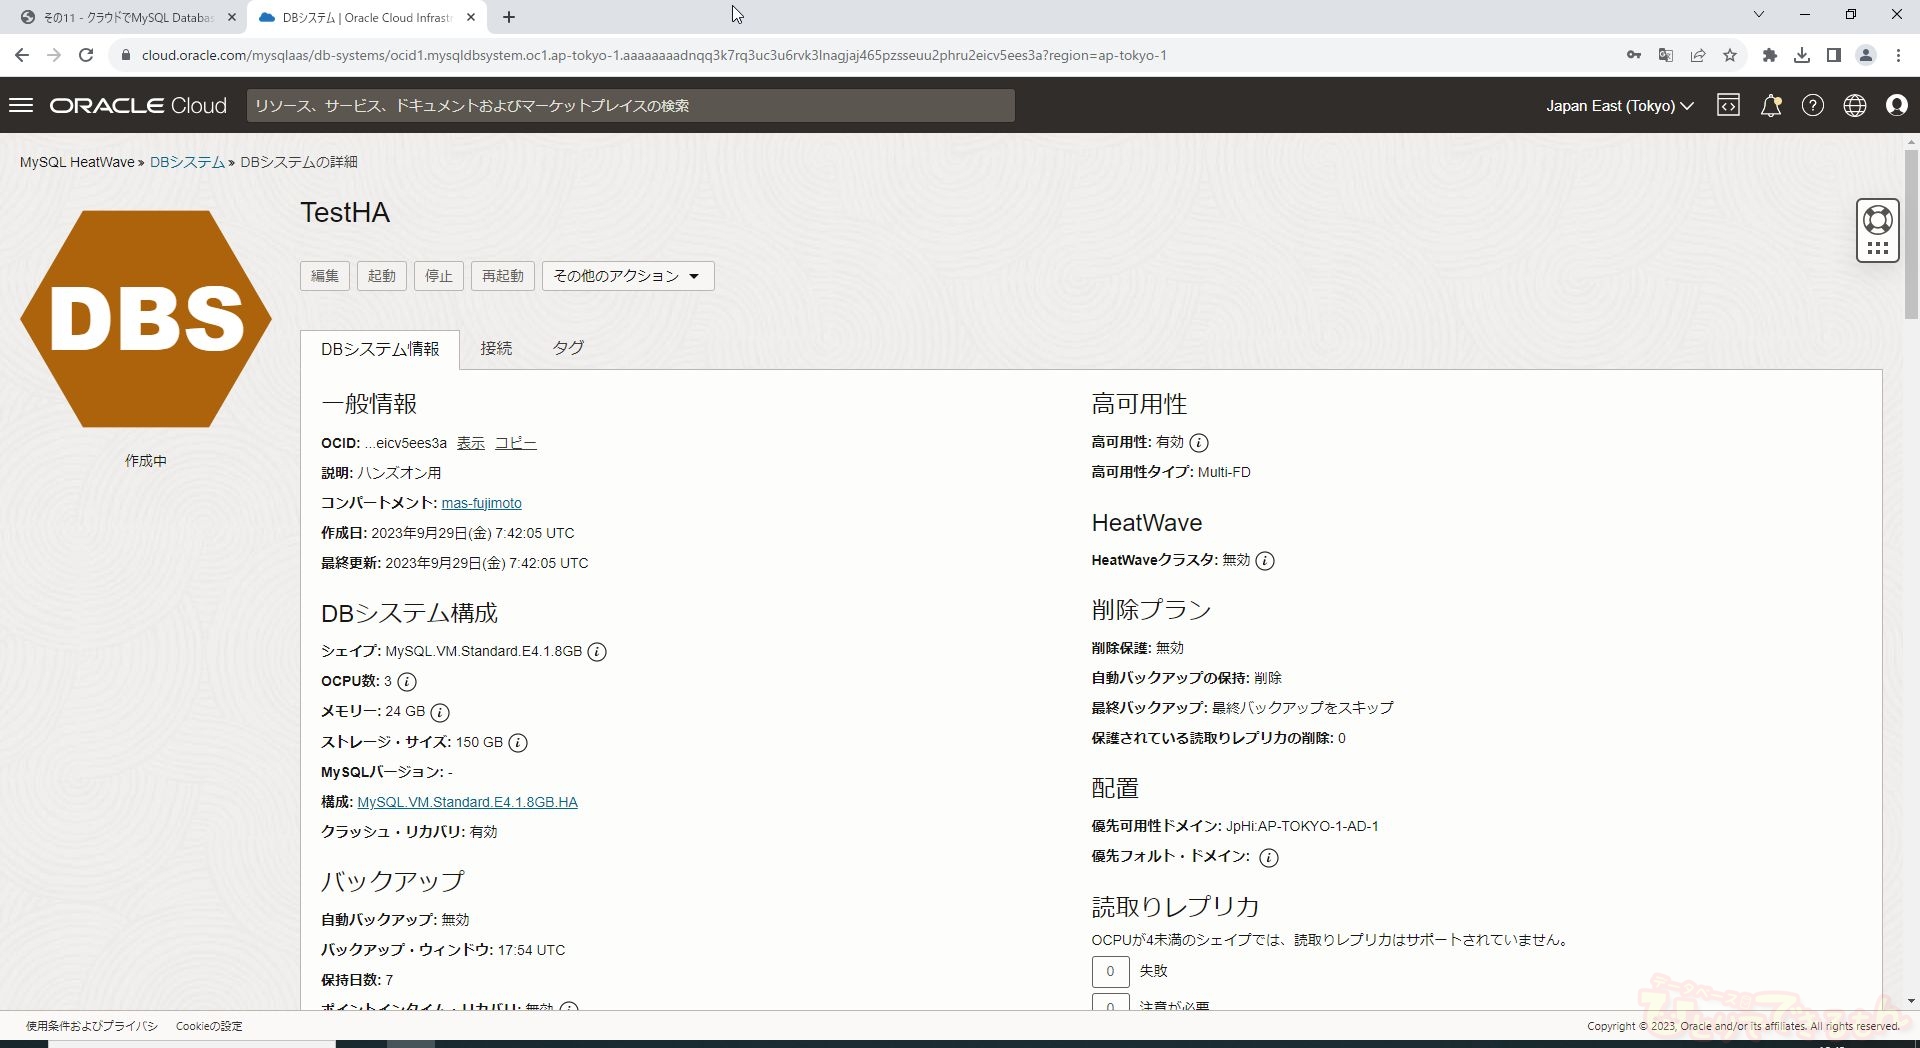The height and width of the screenshot is (1048, 1920).
Task: Click the DBシステム breadcrumb link
Action: [x=187, y=162]
